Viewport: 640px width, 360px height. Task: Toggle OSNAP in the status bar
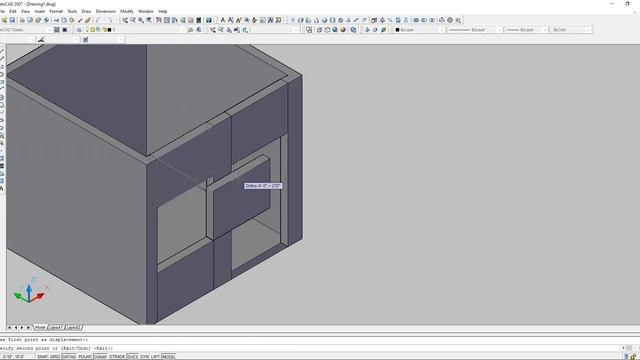click(x=100, y=357)
